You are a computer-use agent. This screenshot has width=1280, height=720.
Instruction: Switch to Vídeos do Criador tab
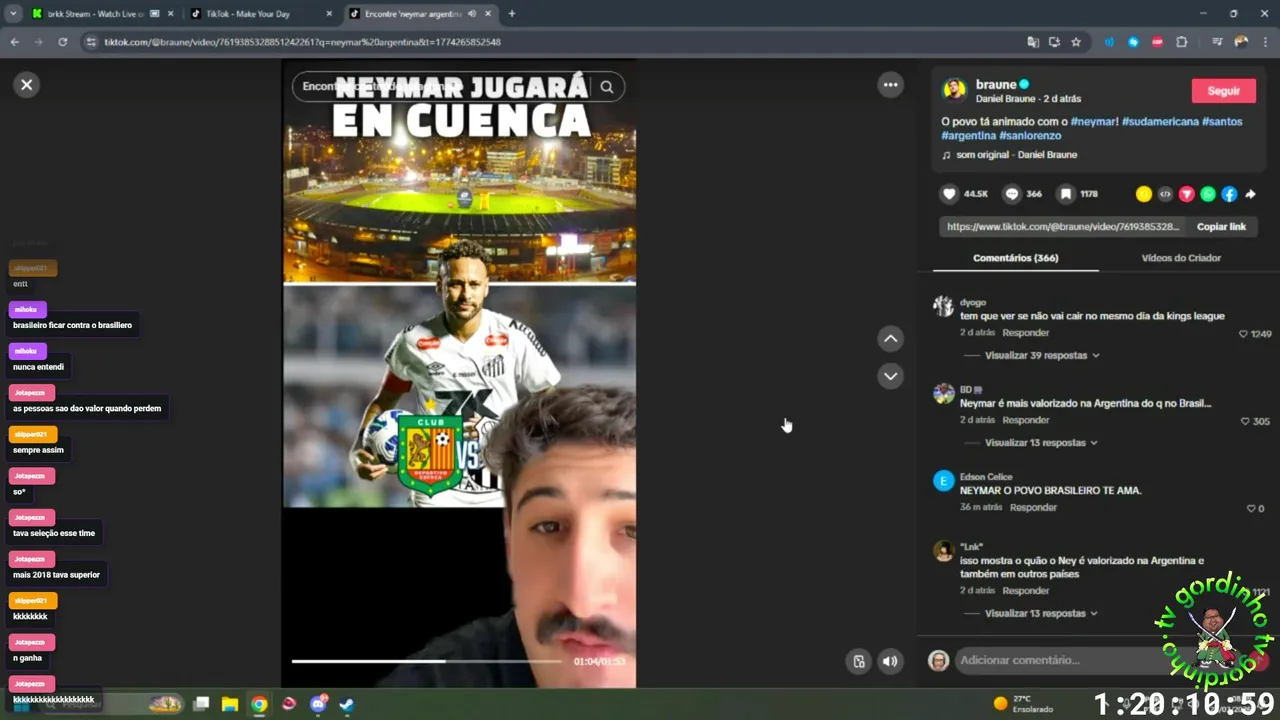[1181, 258]
